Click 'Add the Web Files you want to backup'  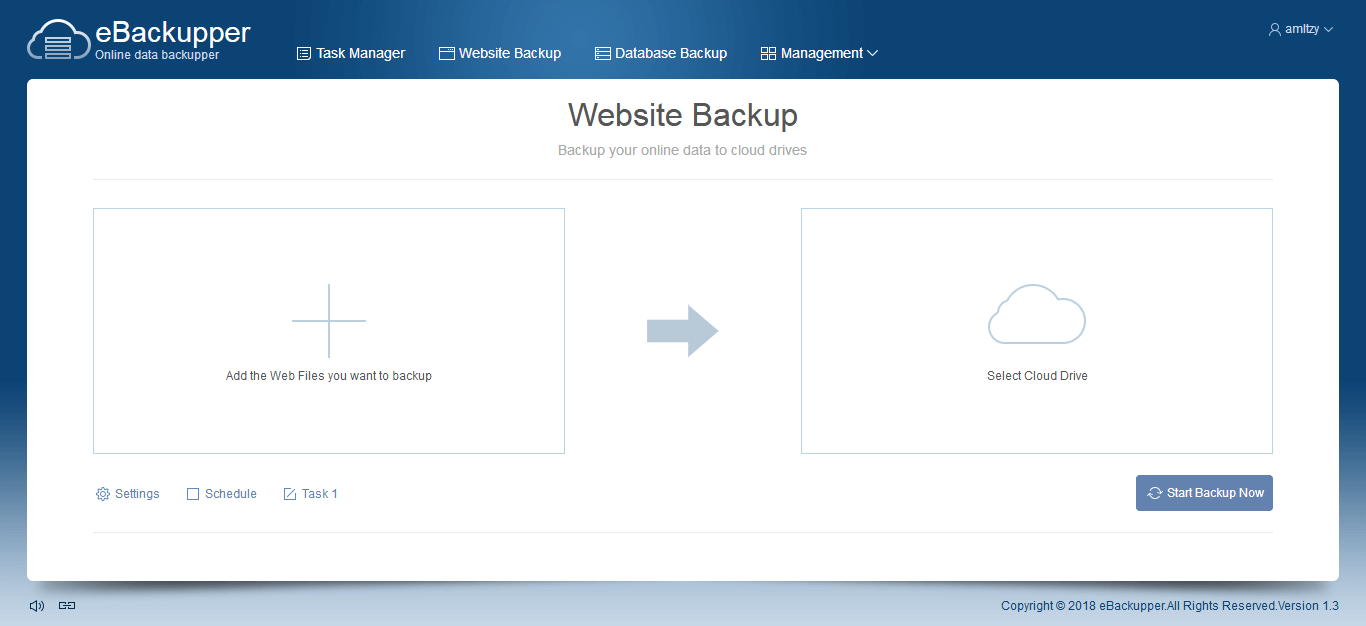[329, 376]
